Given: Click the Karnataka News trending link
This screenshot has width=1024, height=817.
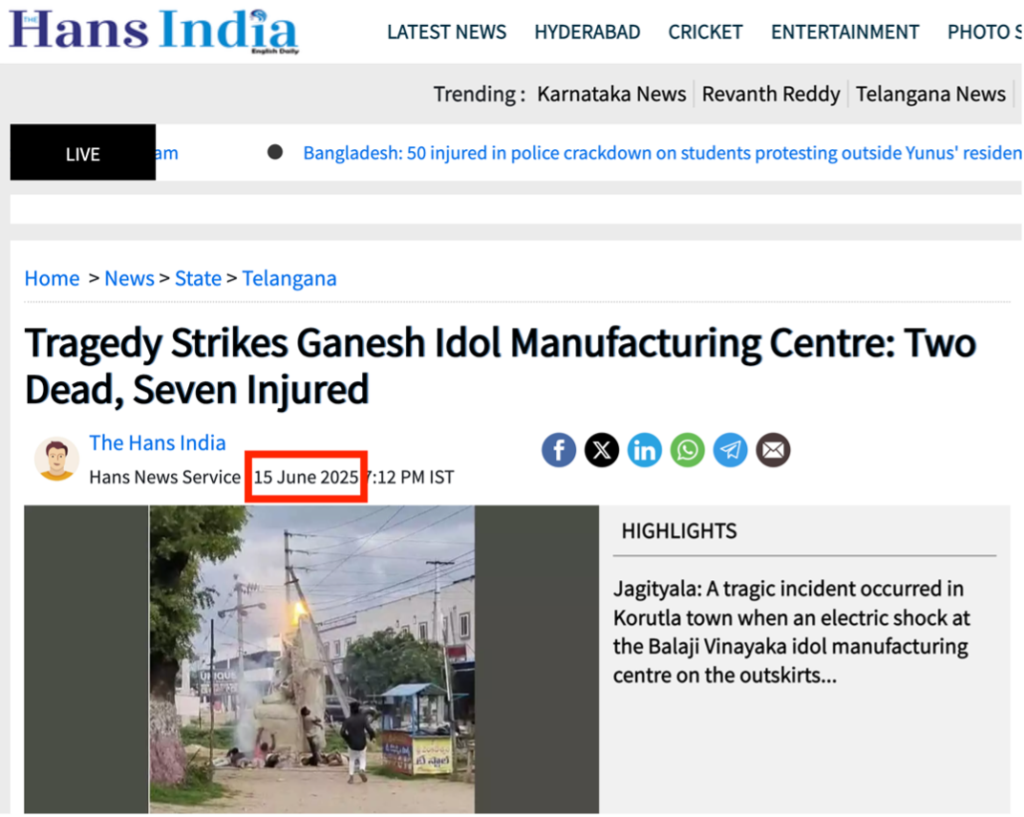Looking at the screenshot, I should 611,94.
